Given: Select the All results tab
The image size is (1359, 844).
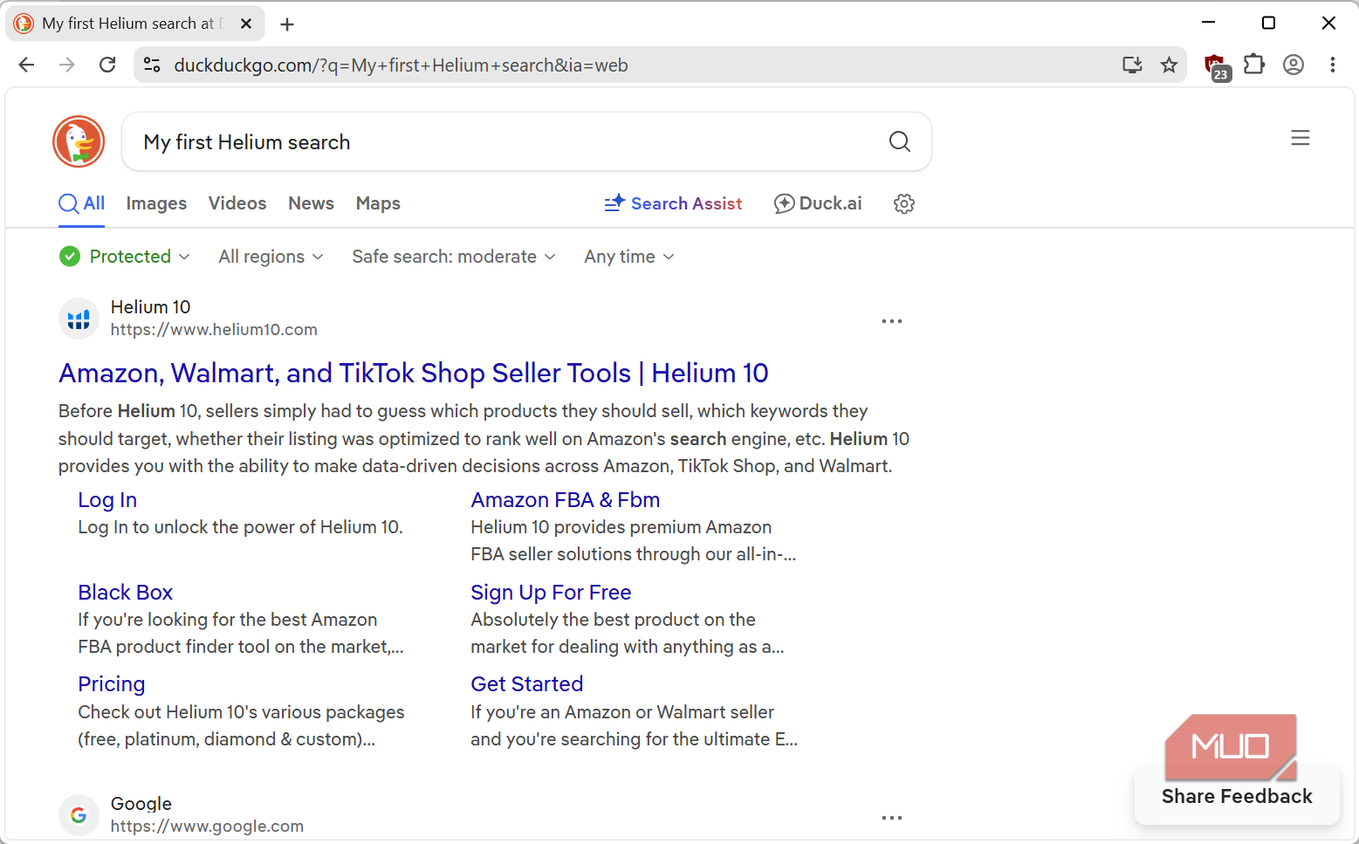Looking at the screenshot, I should coord(82,204).
